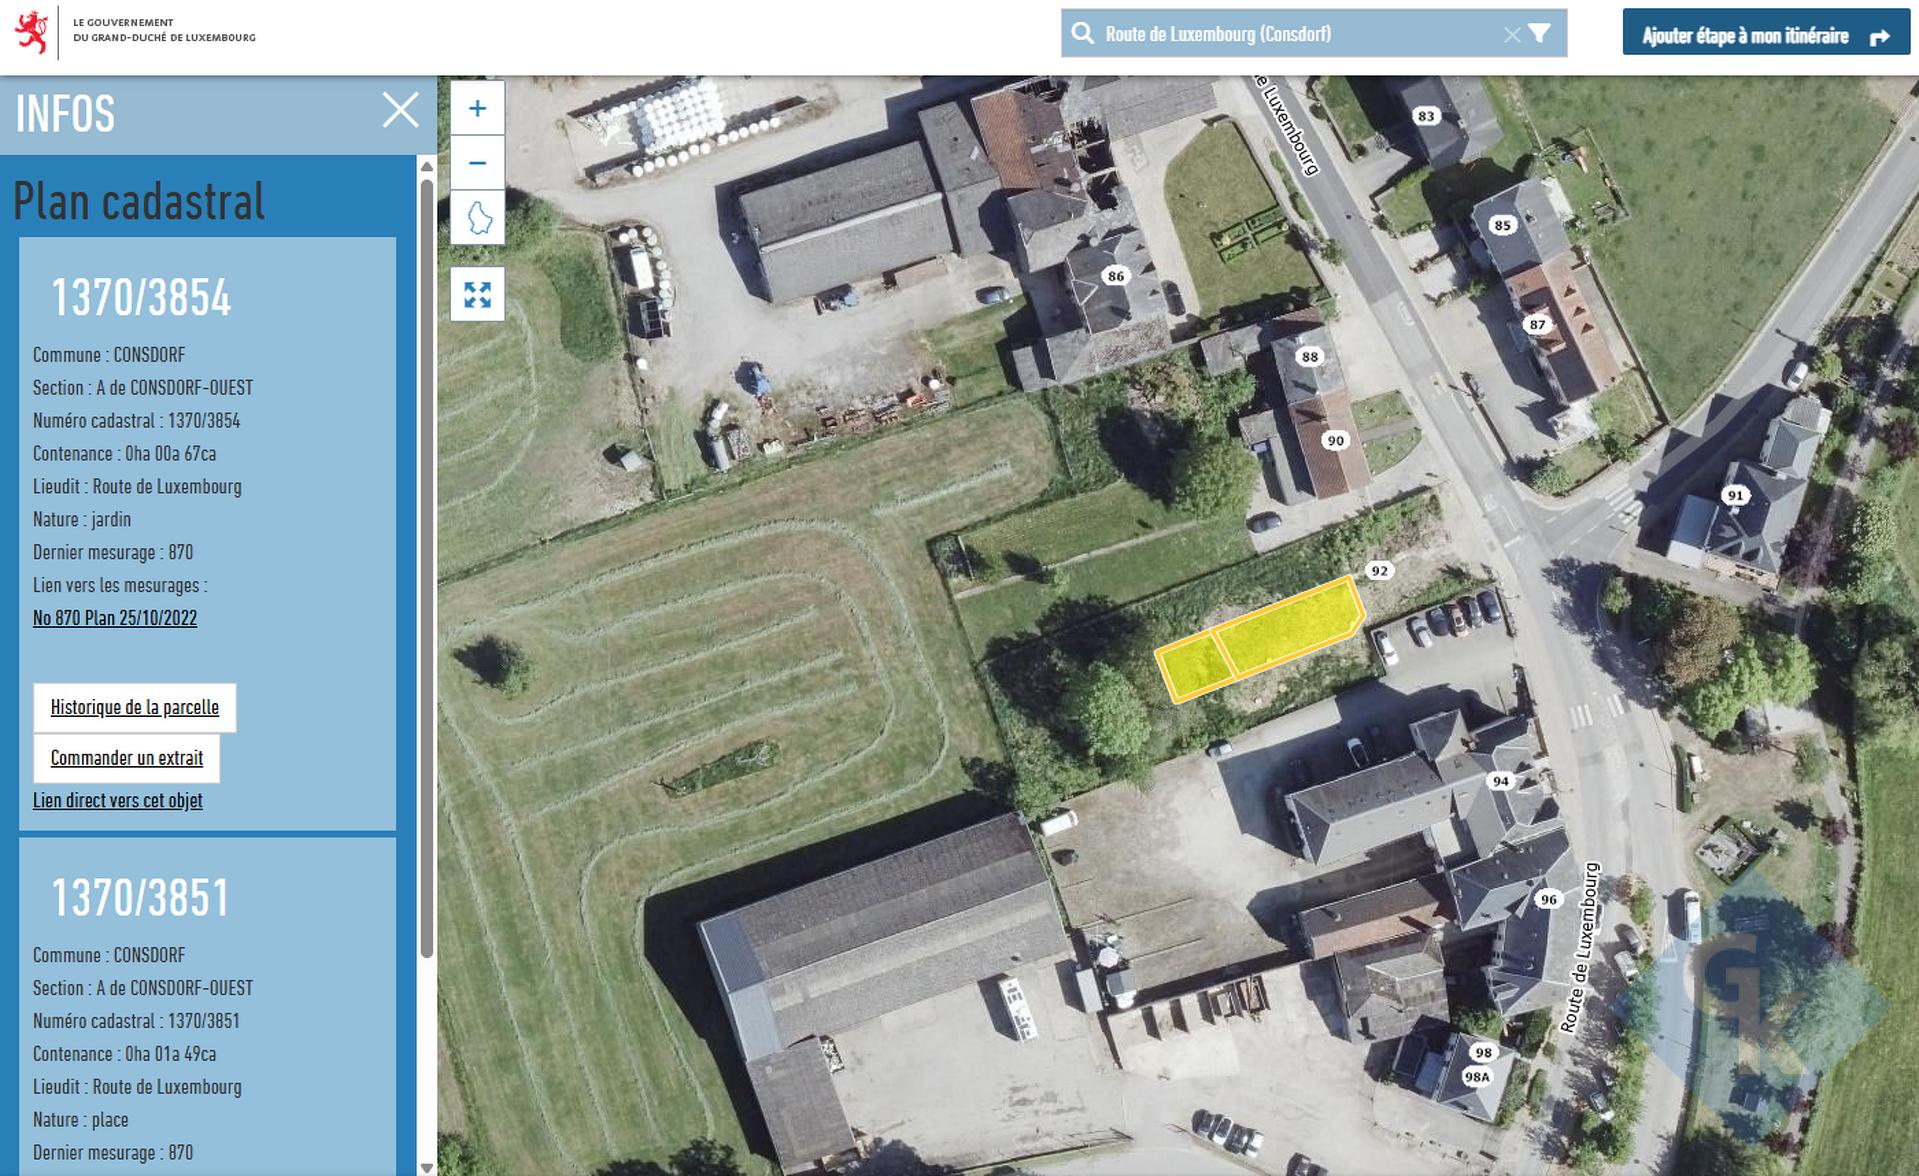Click the magnifying glass search icon
This screenshot has height=1176, width=1919.
(x=1082, y=34)
